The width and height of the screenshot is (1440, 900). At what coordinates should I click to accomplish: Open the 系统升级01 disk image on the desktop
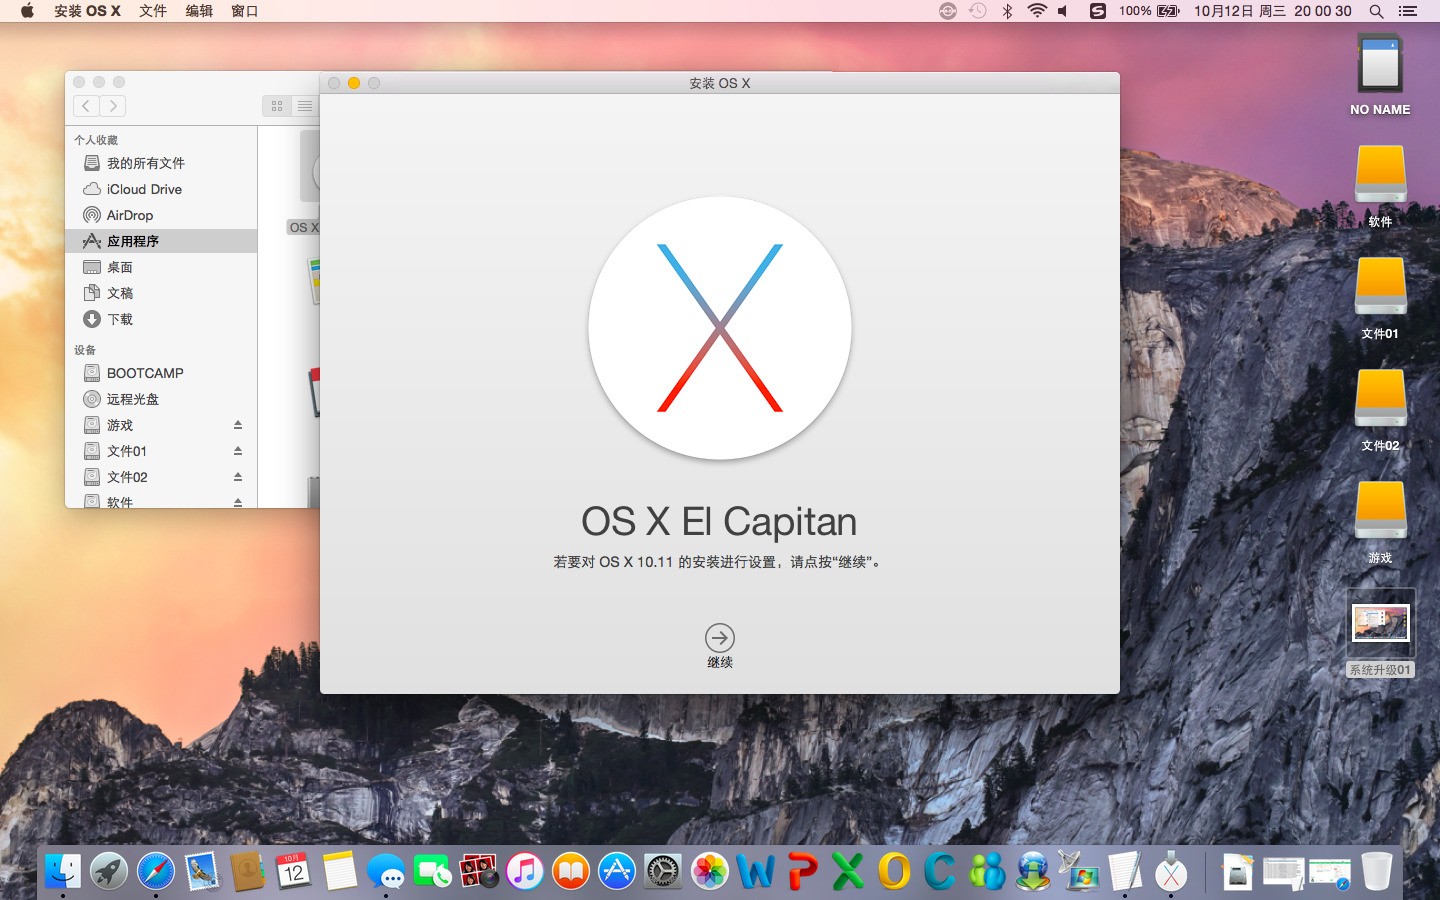[1380, 622]
